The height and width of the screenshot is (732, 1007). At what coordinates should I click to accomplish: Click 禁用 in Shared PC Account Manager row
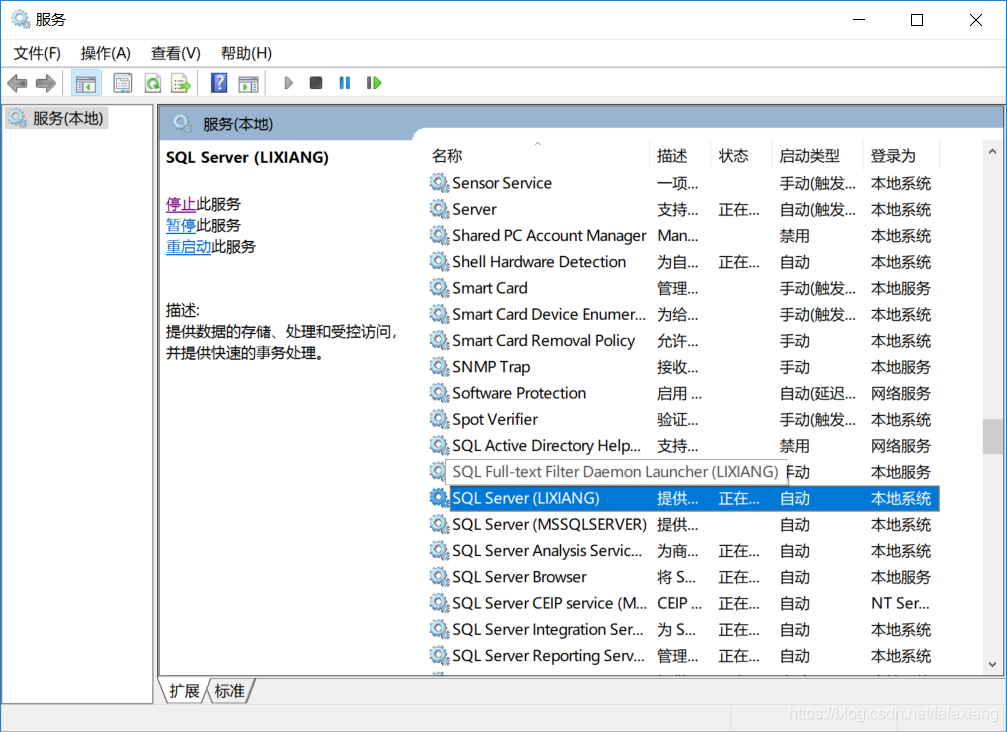click(794, 236)
